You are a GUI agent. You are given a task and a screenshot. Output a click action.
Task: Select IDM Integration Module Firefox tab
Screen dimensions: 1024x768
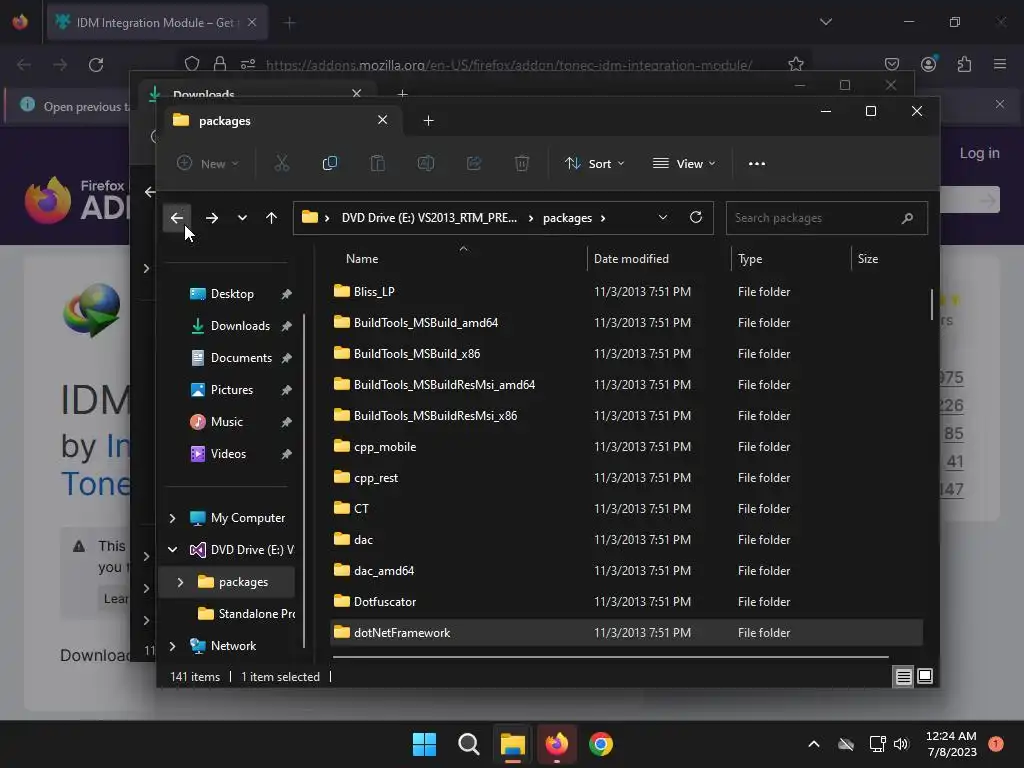(x=157, y=22)
